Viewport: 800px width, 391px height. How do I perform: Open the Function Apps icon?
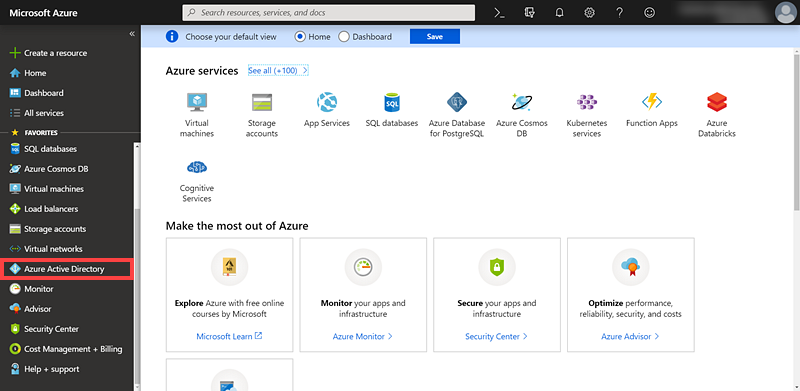652,102
